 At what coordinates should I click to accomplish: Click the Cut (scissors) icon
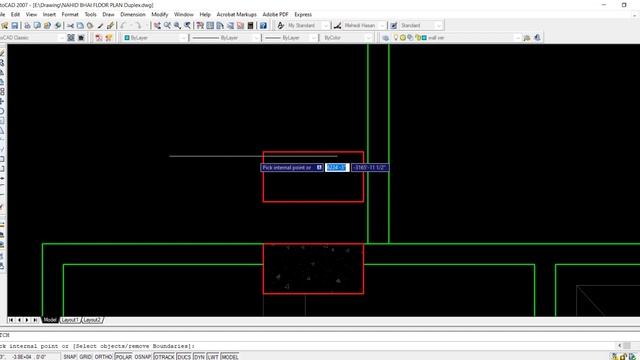click(70, 25)
